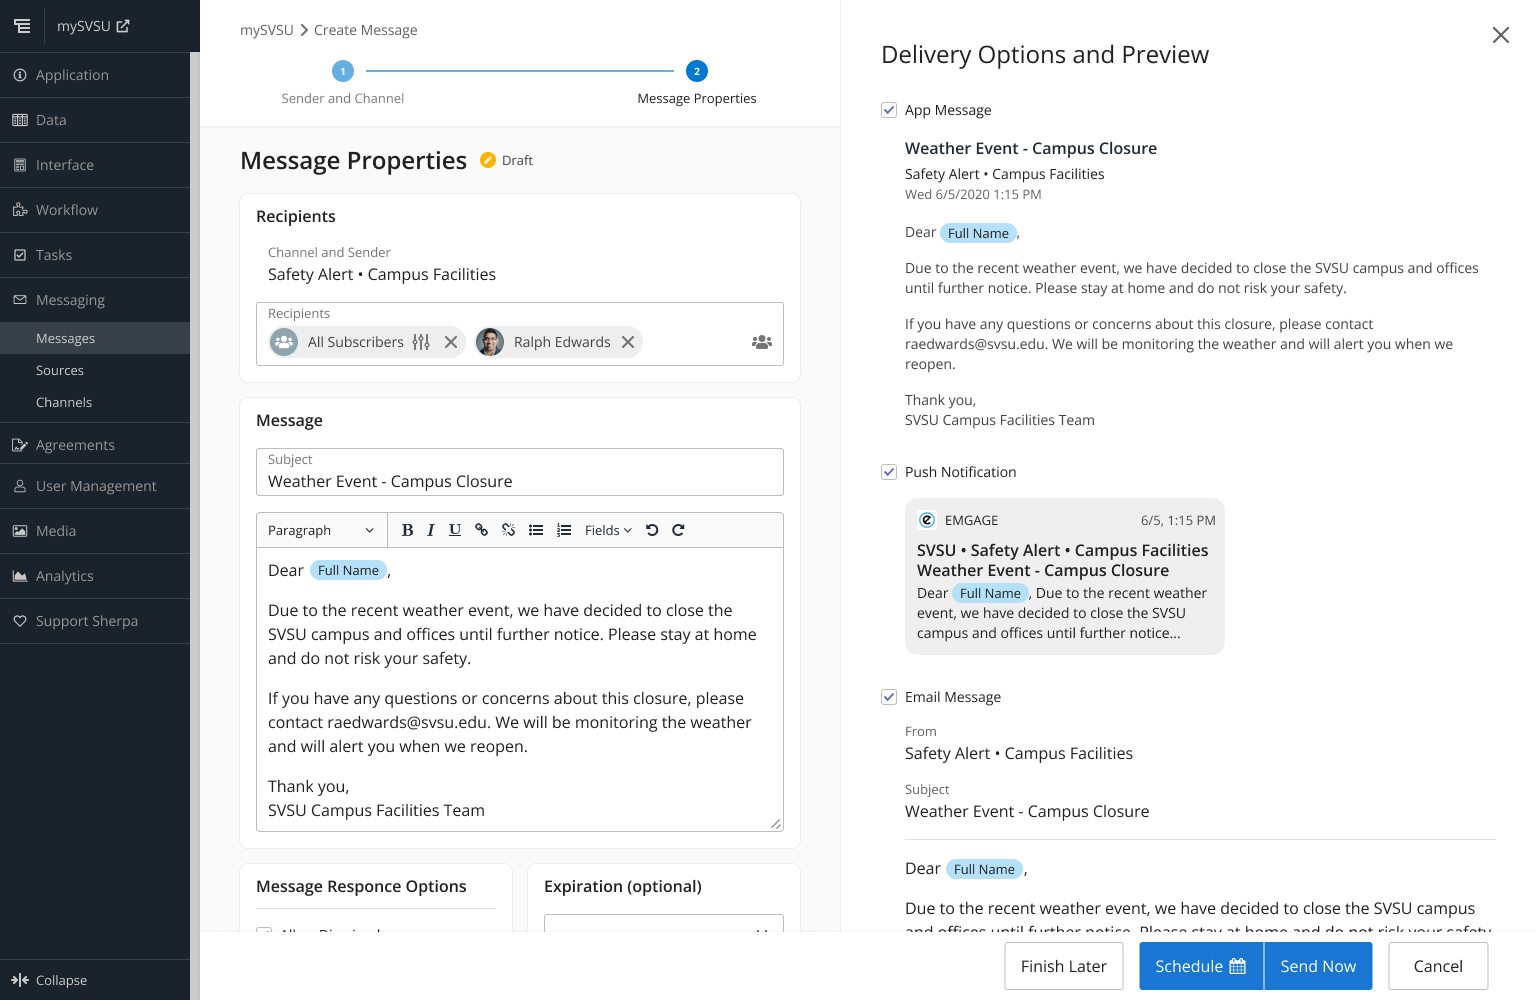
Task: Close the Delivery Options panel
Action: pyautogui.click(x=1501, y=35)
